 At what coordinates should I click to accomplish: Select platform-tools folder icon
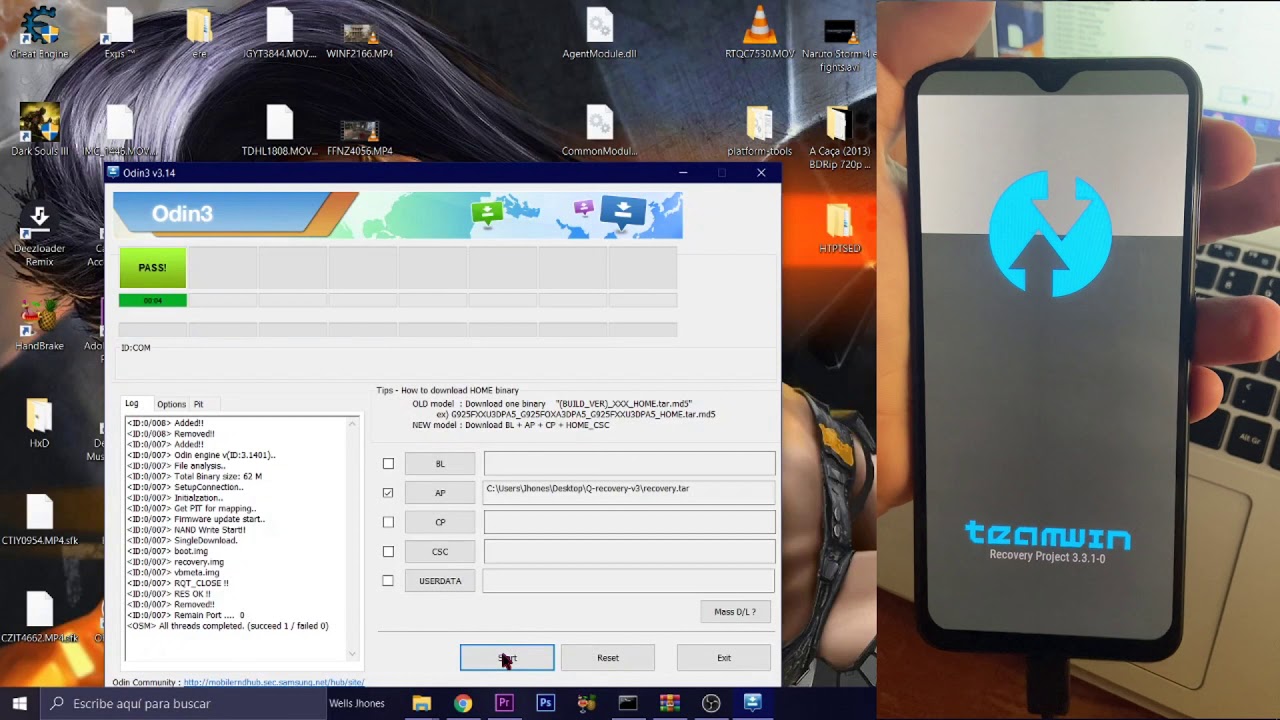coord(759,130)
